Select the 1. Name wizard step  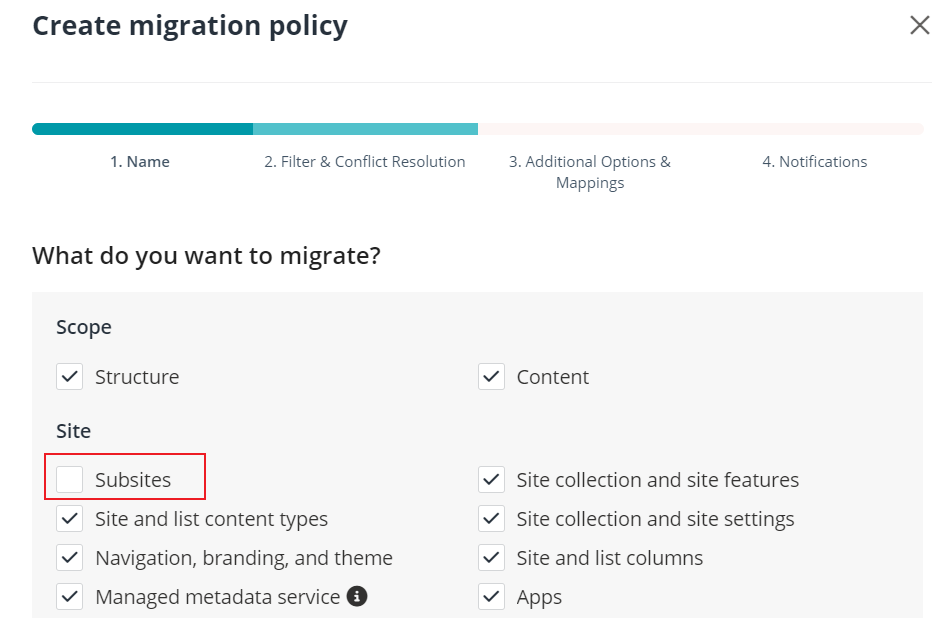click(x=140, y=161)
